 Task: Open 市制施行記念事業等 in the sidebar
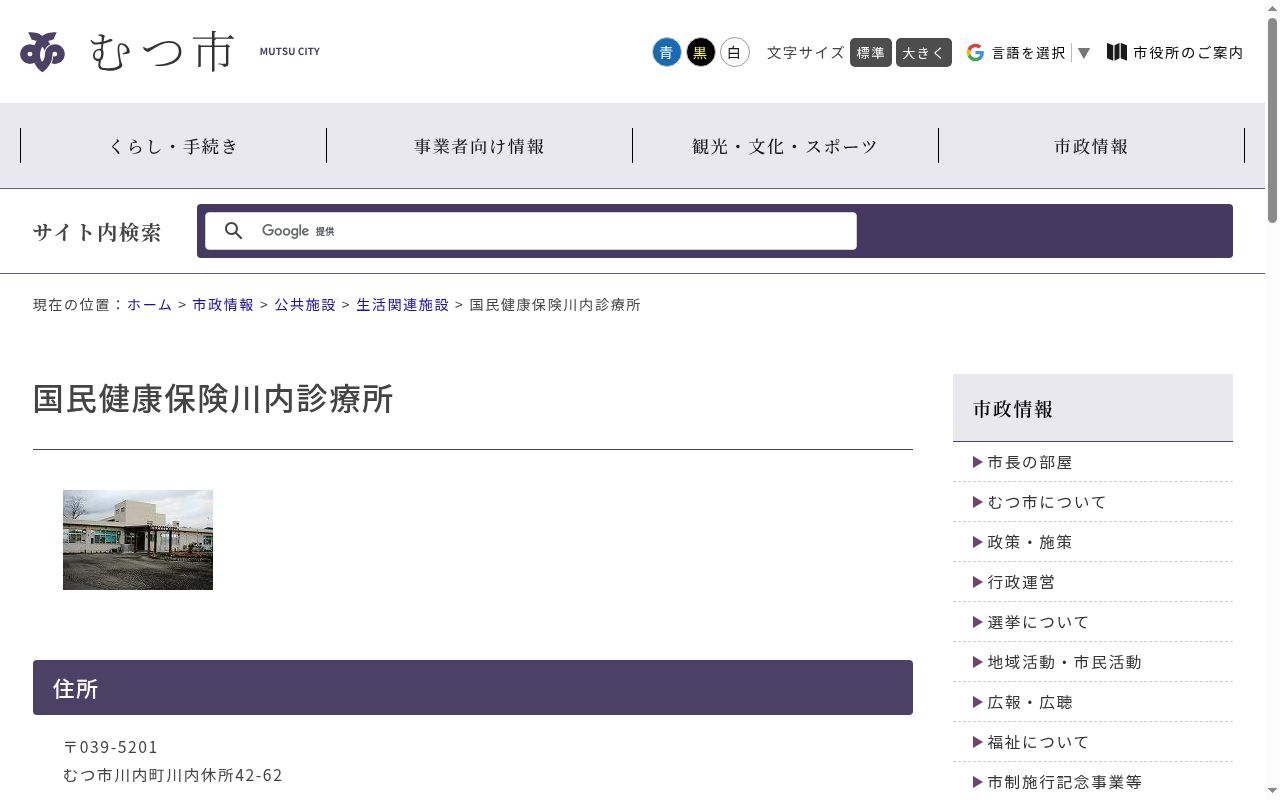[1064, 782]
